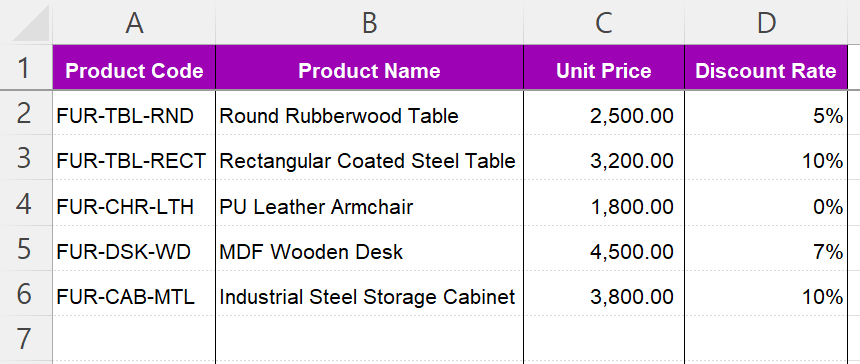860x364 pixels.
Task: Click the Discount Rate header cell
Action: pyautogui.click(x=766, y=67)
